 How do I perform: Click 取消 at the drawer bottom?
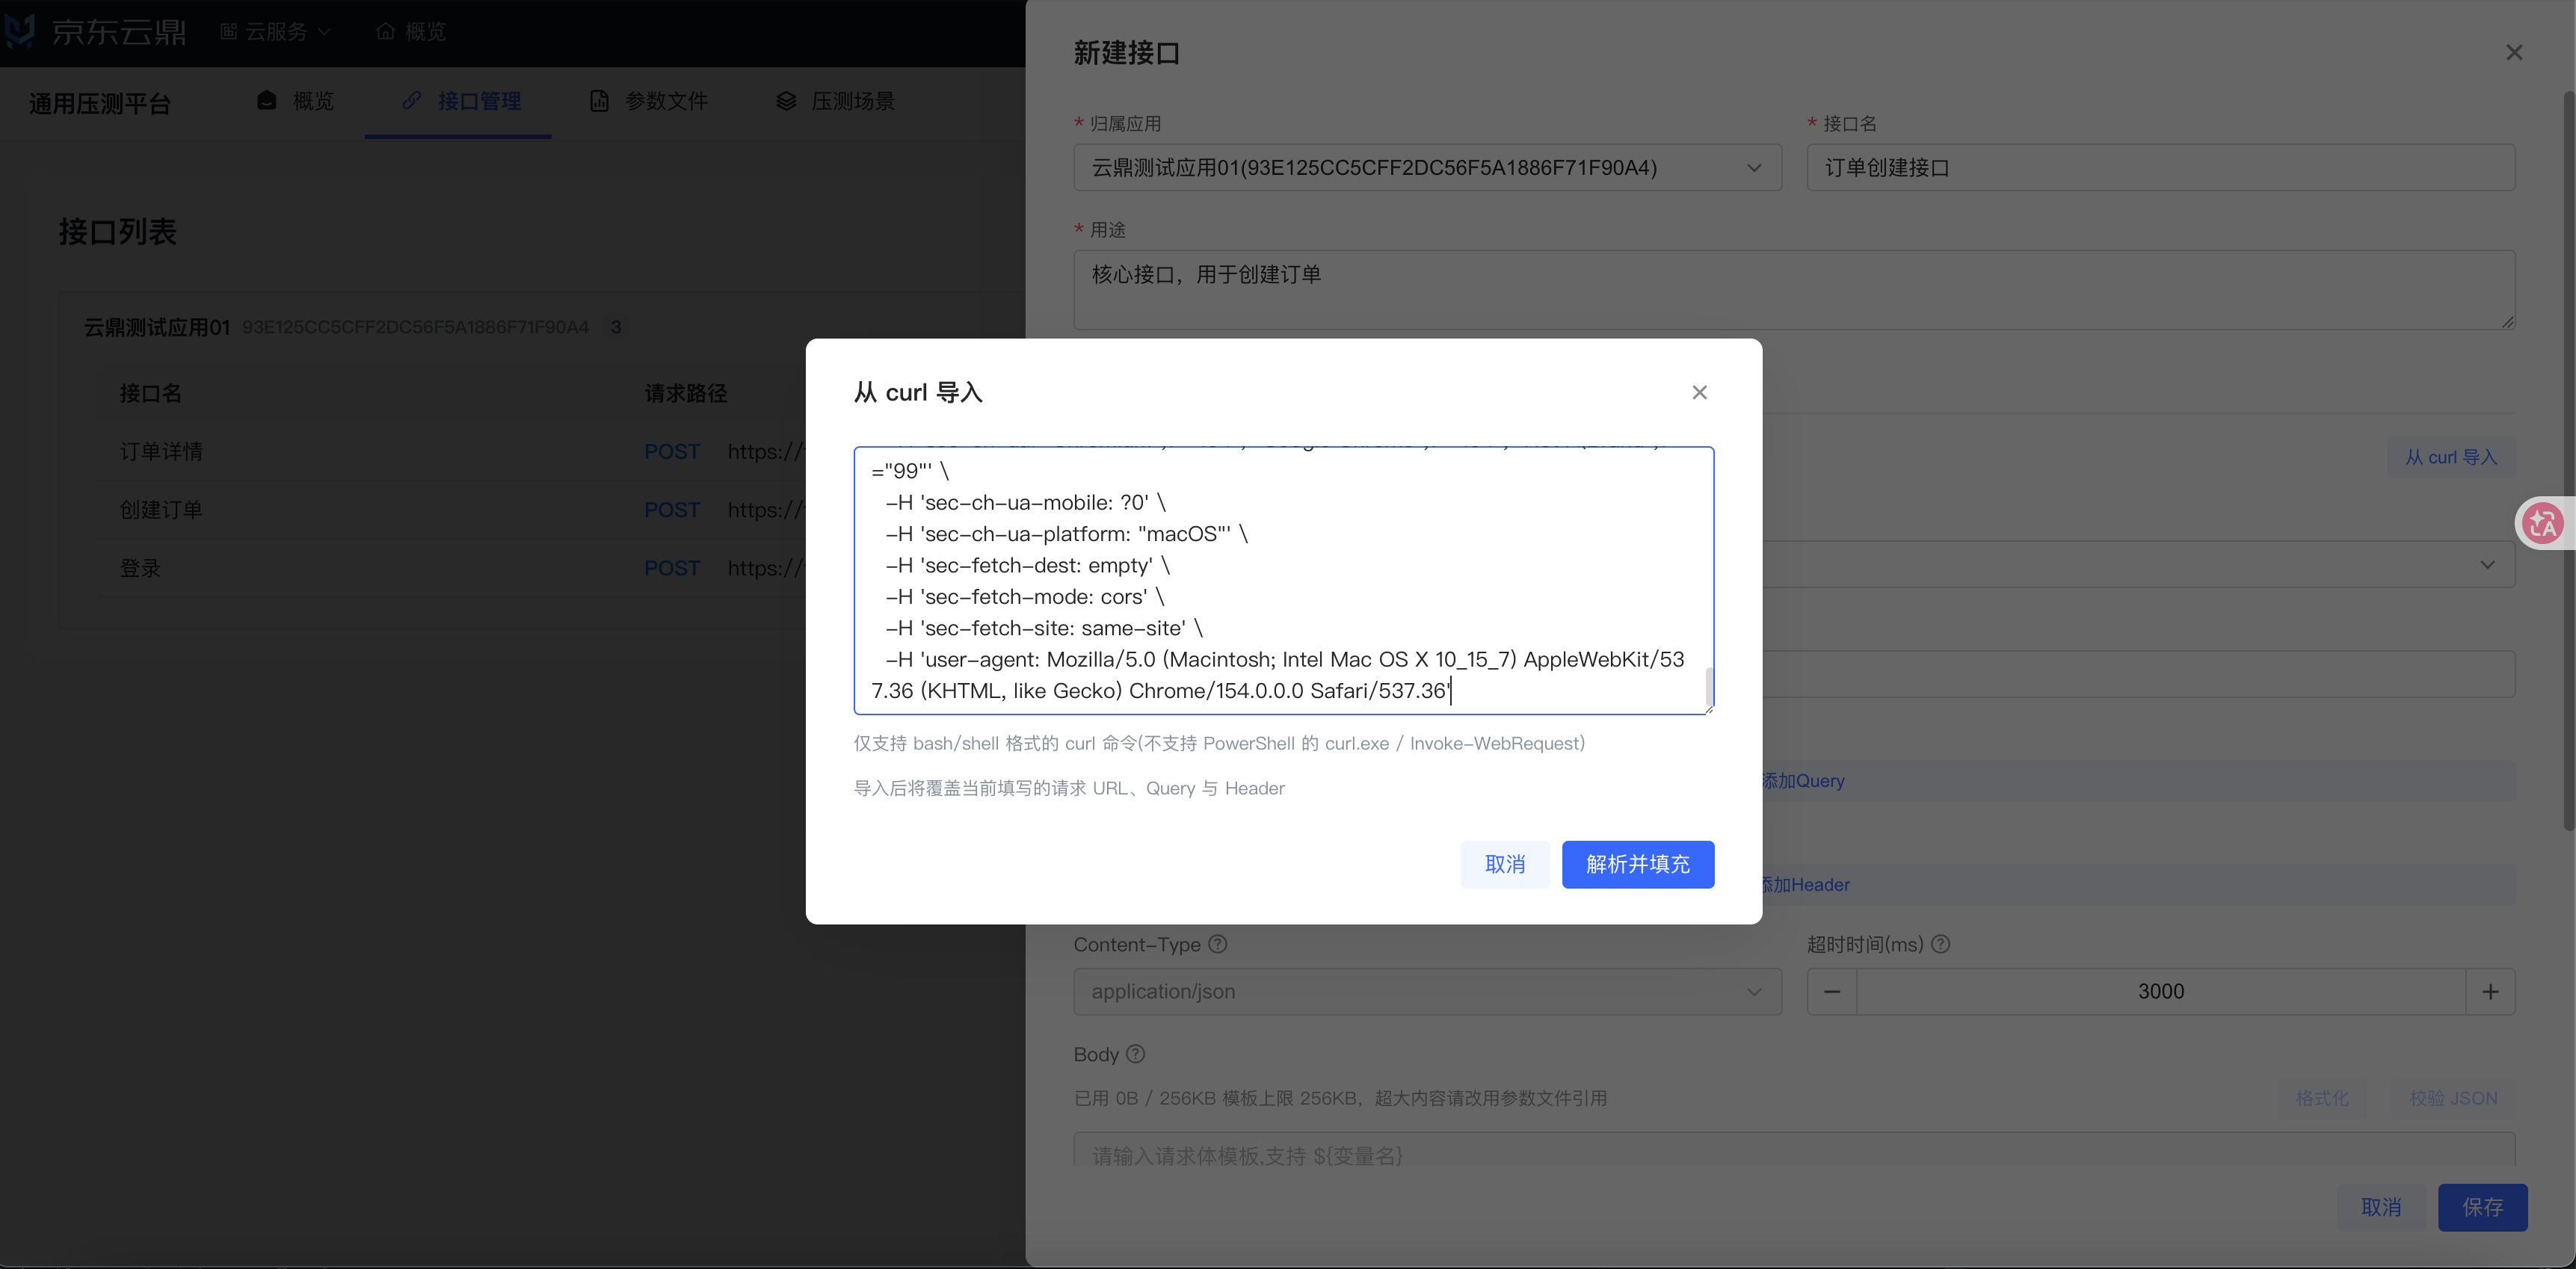pos(2381,1208)
